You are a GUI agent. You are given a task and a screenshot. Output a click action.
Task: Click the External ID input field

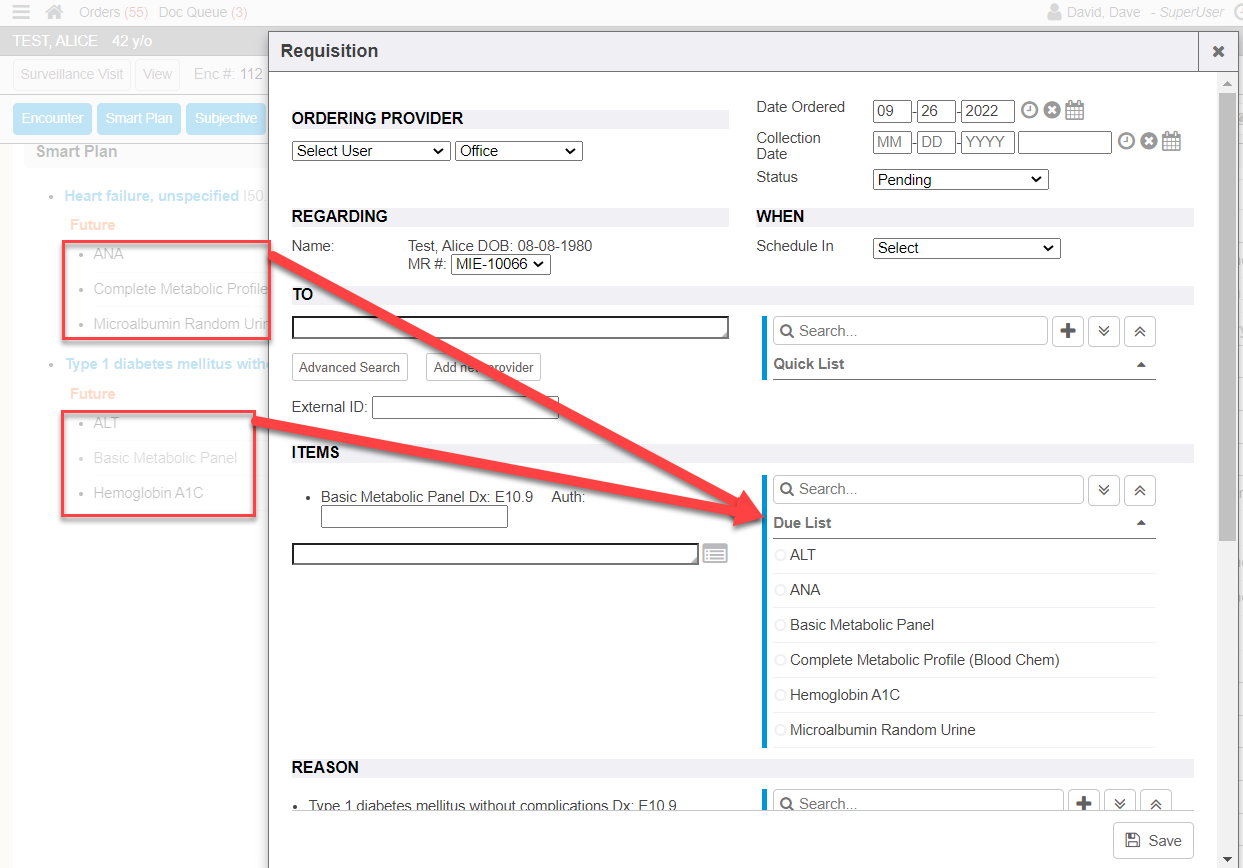(448, 407)
